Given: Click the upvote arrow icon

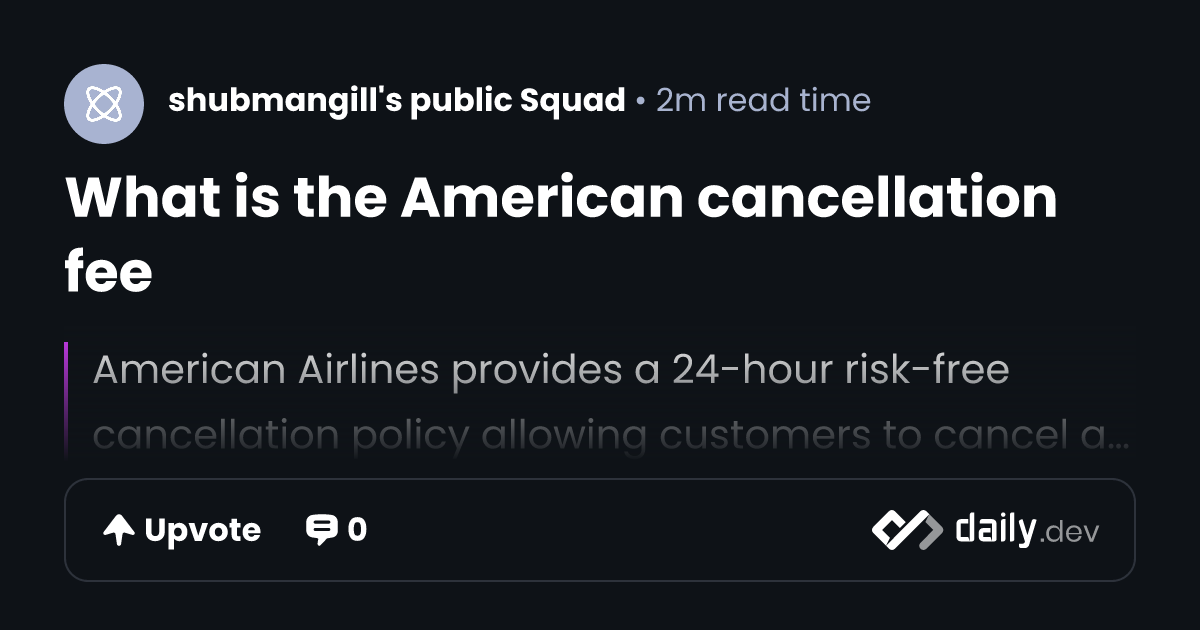Looking at the screenshot, I should [119, 530].
